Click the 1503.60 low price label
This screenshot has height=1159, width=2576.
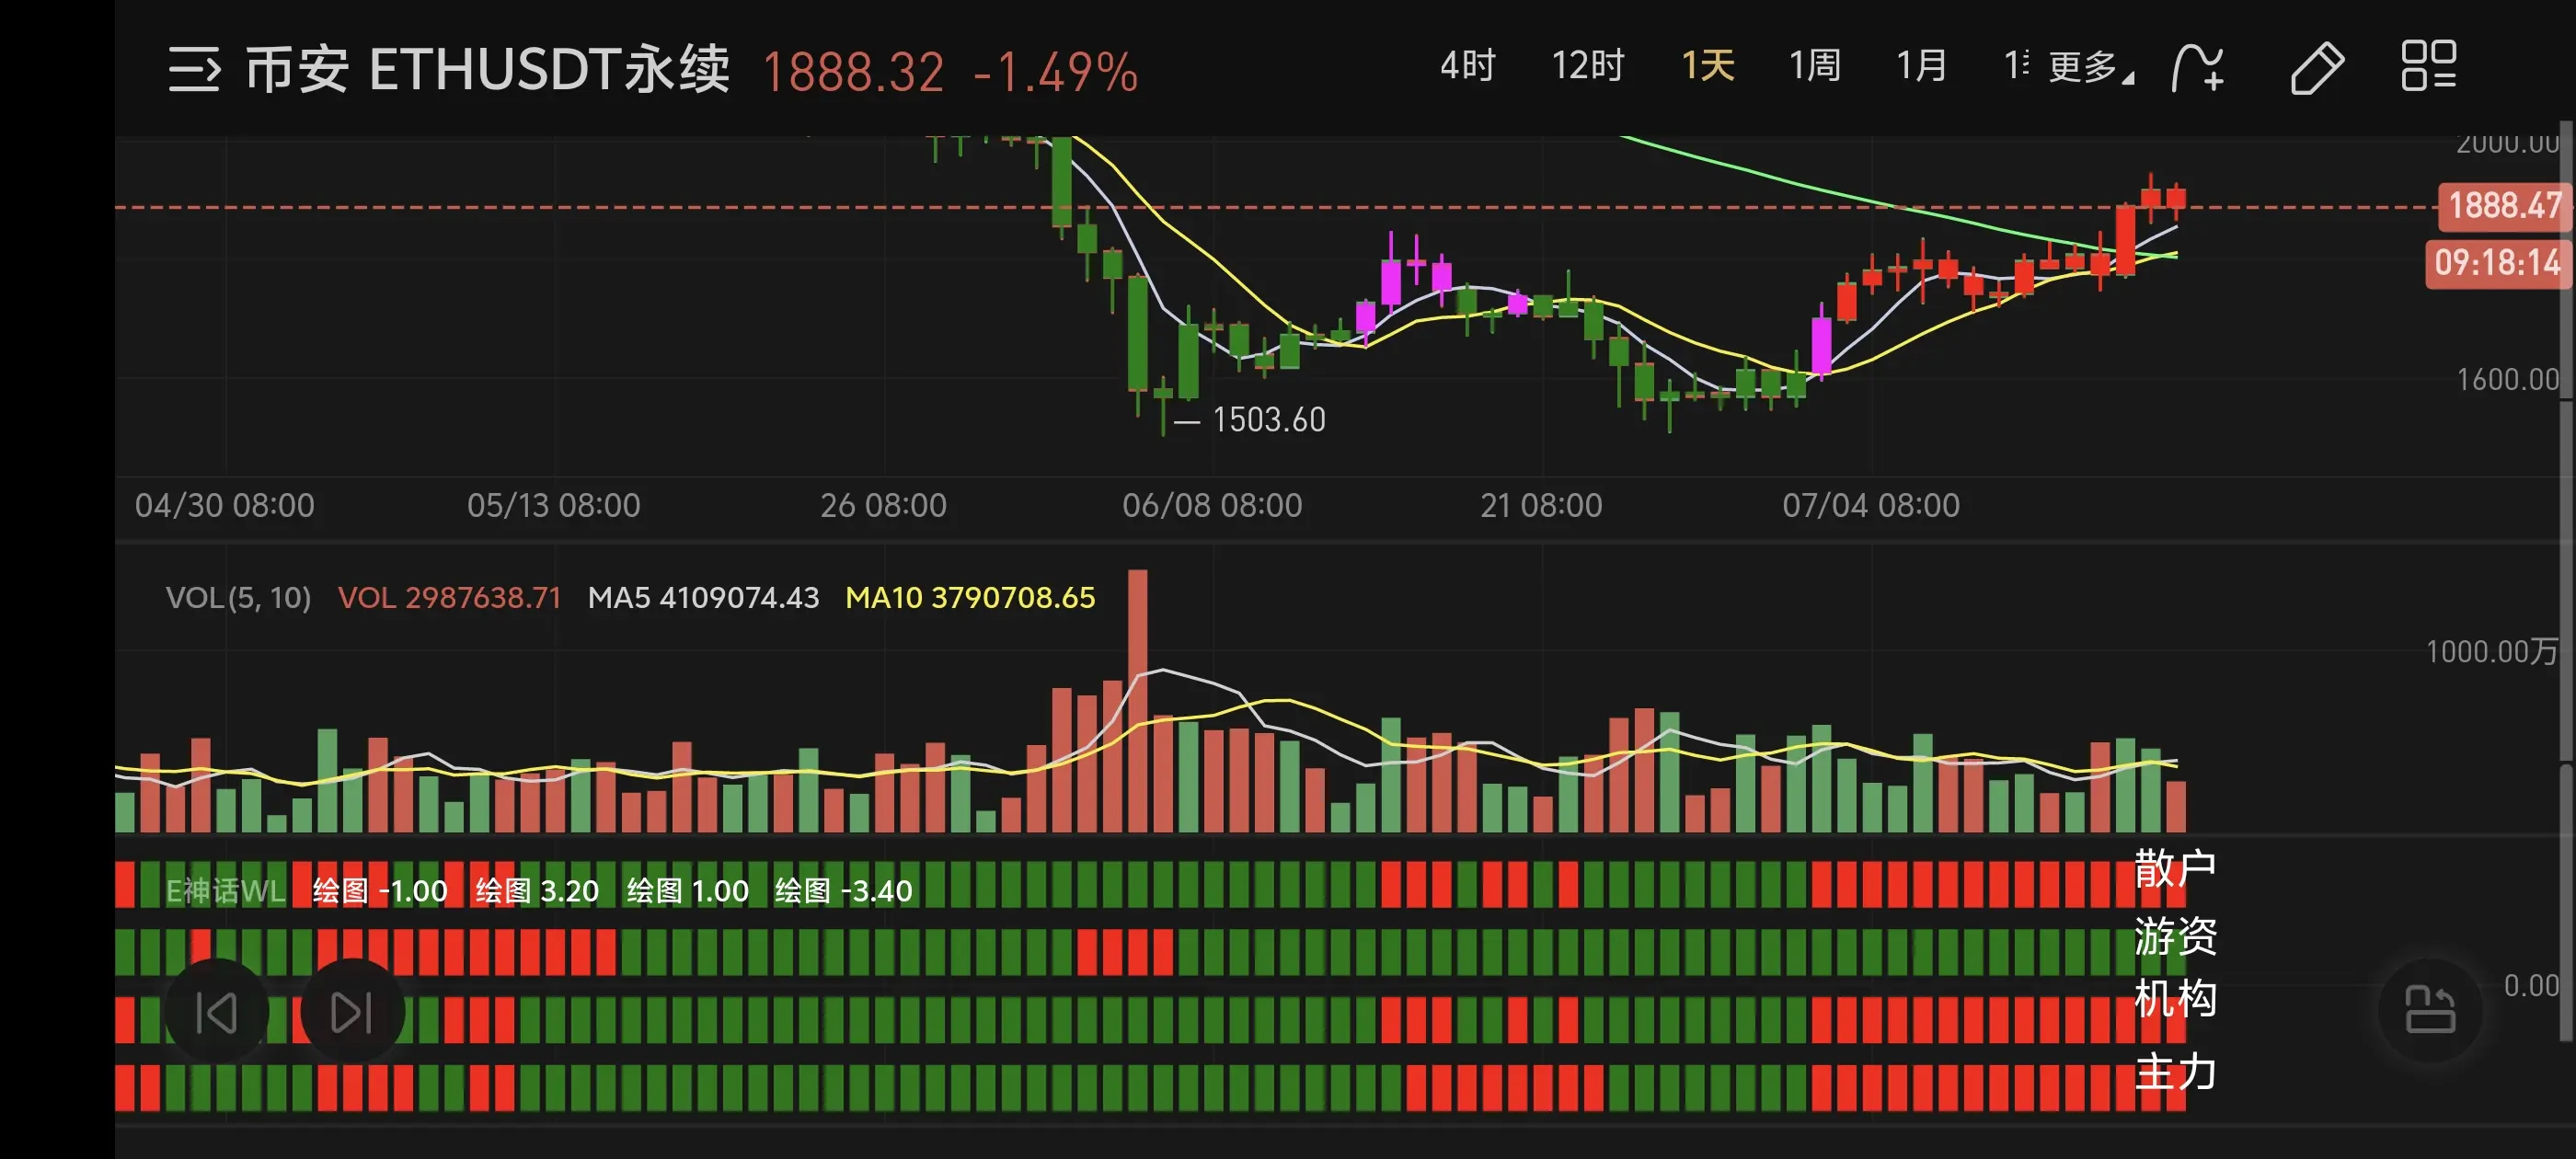[x=1269, y=420]
